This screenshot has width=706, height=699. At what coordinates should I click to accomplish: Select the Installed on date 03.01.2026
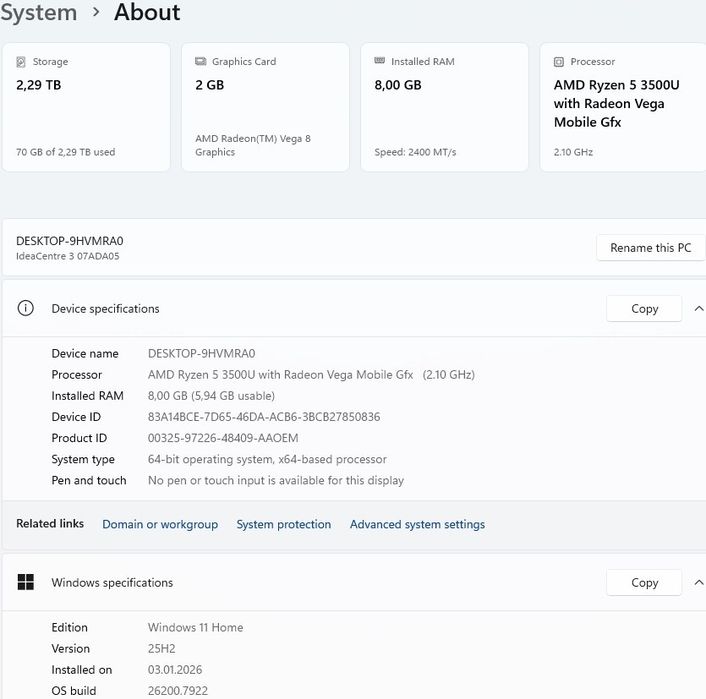175,670
